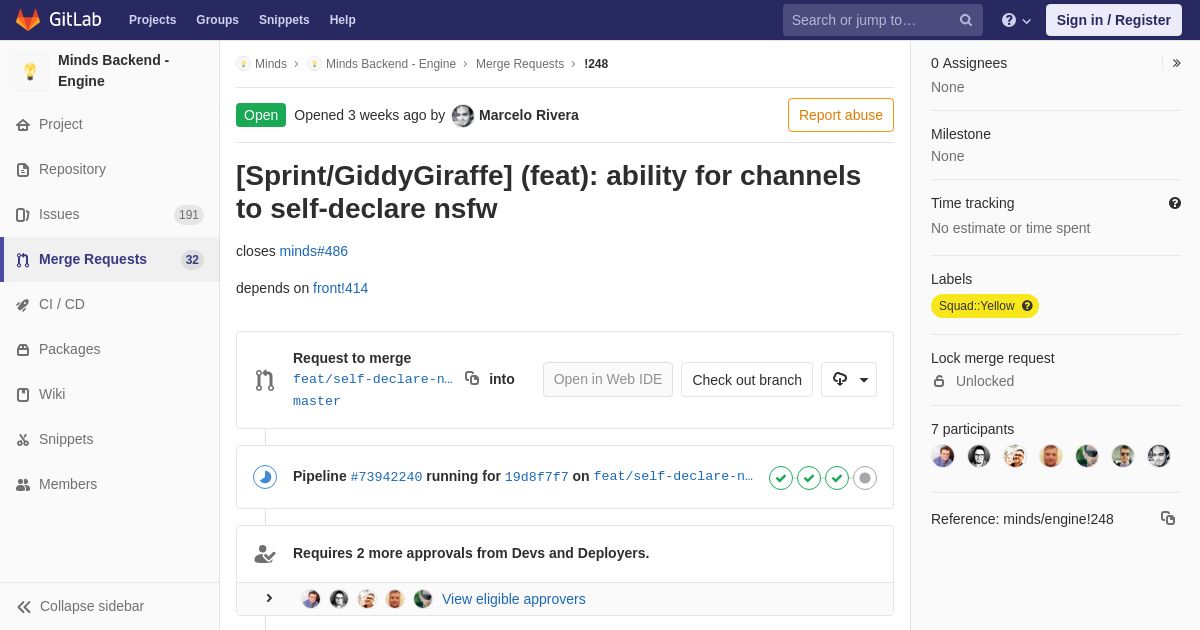The width and height of the screenshot is (1200, 630).
Task: Copy the minds/engine!248 reference
Action: coord(1168,518)
